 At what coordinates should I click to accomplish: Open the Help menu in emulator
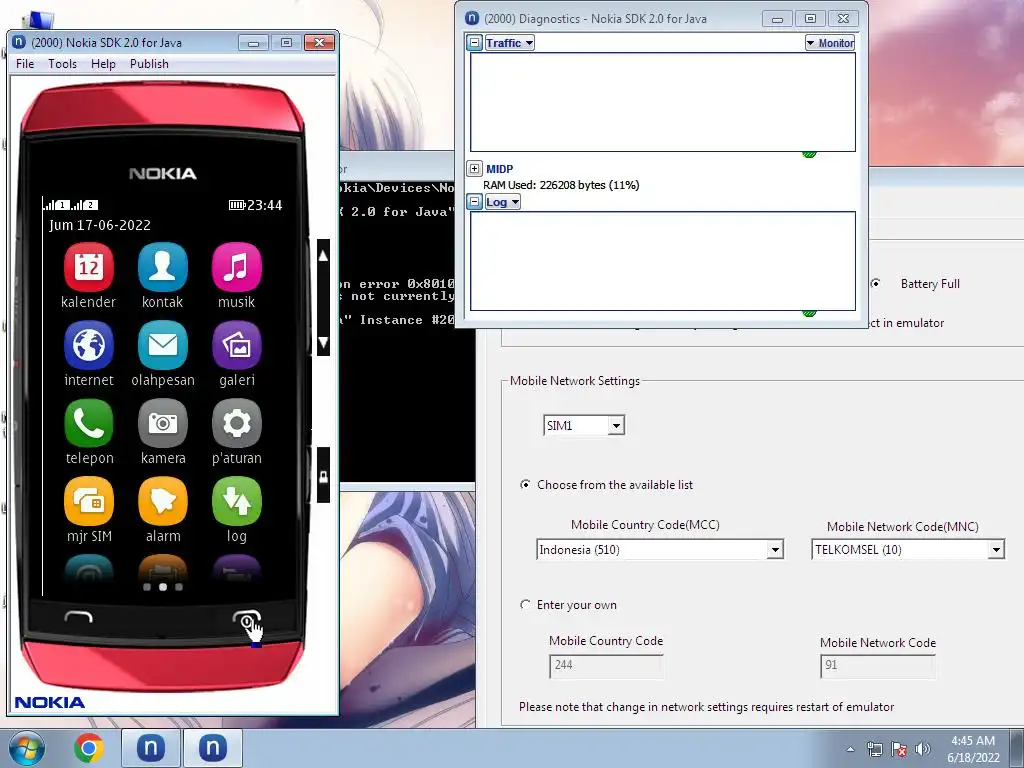coord(103,64)
